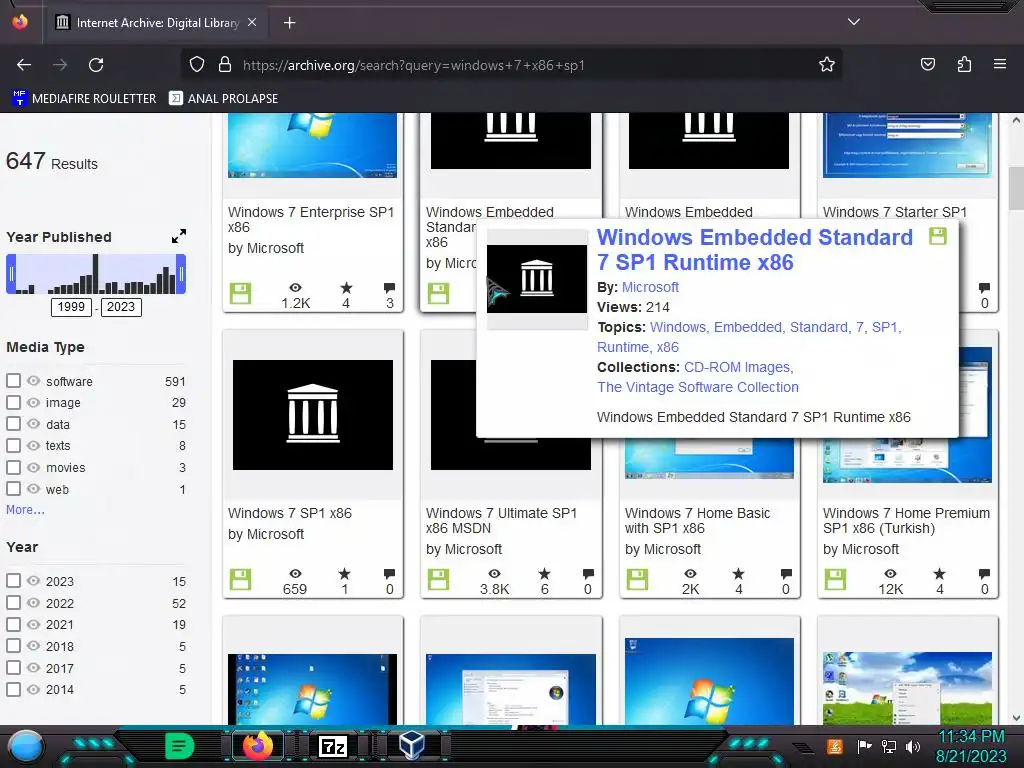This screenshot has width=1024, height=768.
Task: Check the texts media type box
Action: click(13, 445)
